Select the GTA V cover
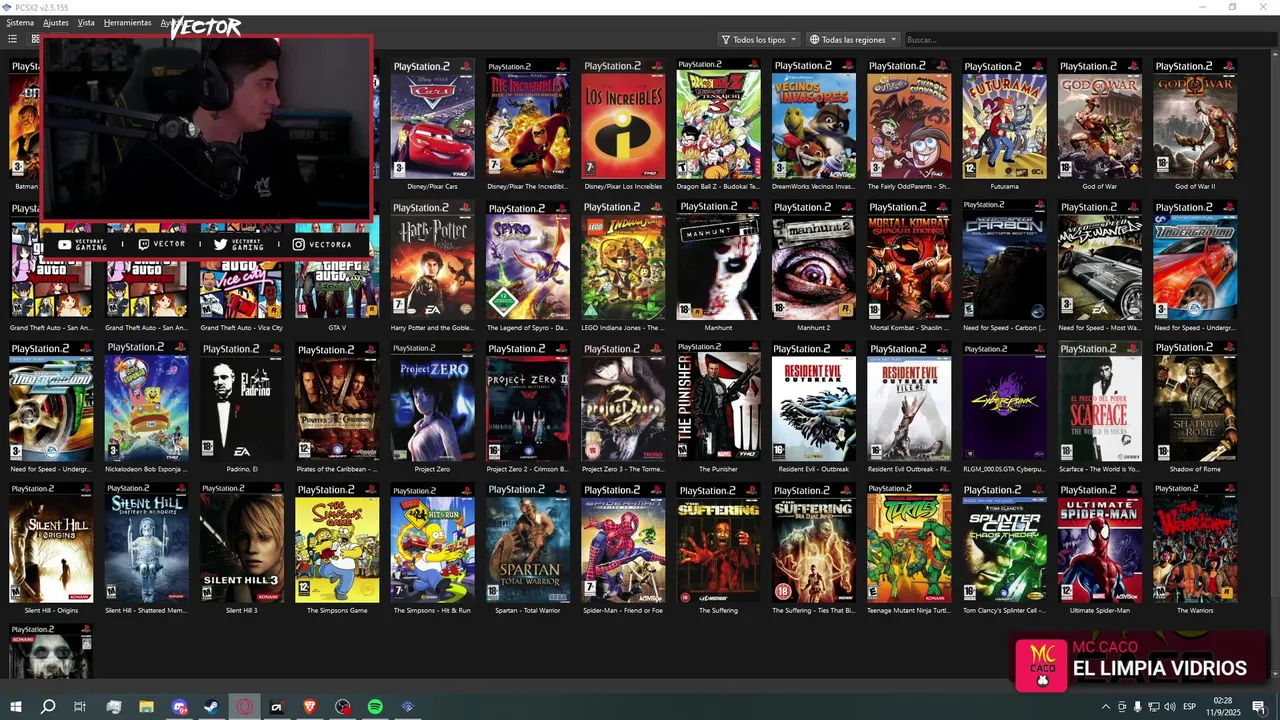Screen dimensions: 1280x720 337,290
